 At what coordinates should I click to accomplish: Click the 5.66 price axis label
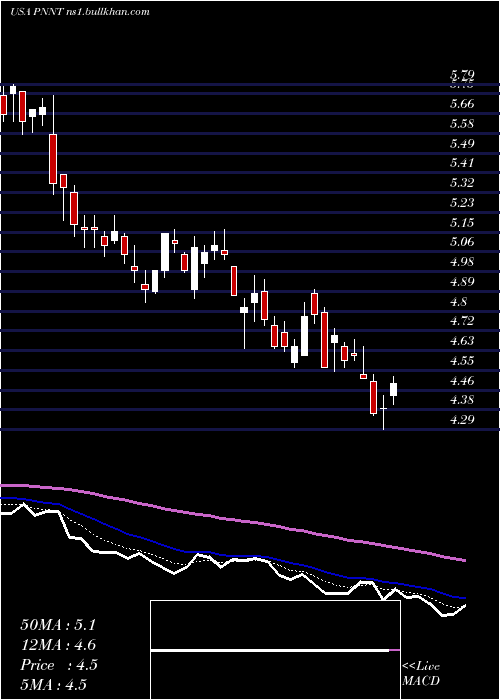click(462, 104)
